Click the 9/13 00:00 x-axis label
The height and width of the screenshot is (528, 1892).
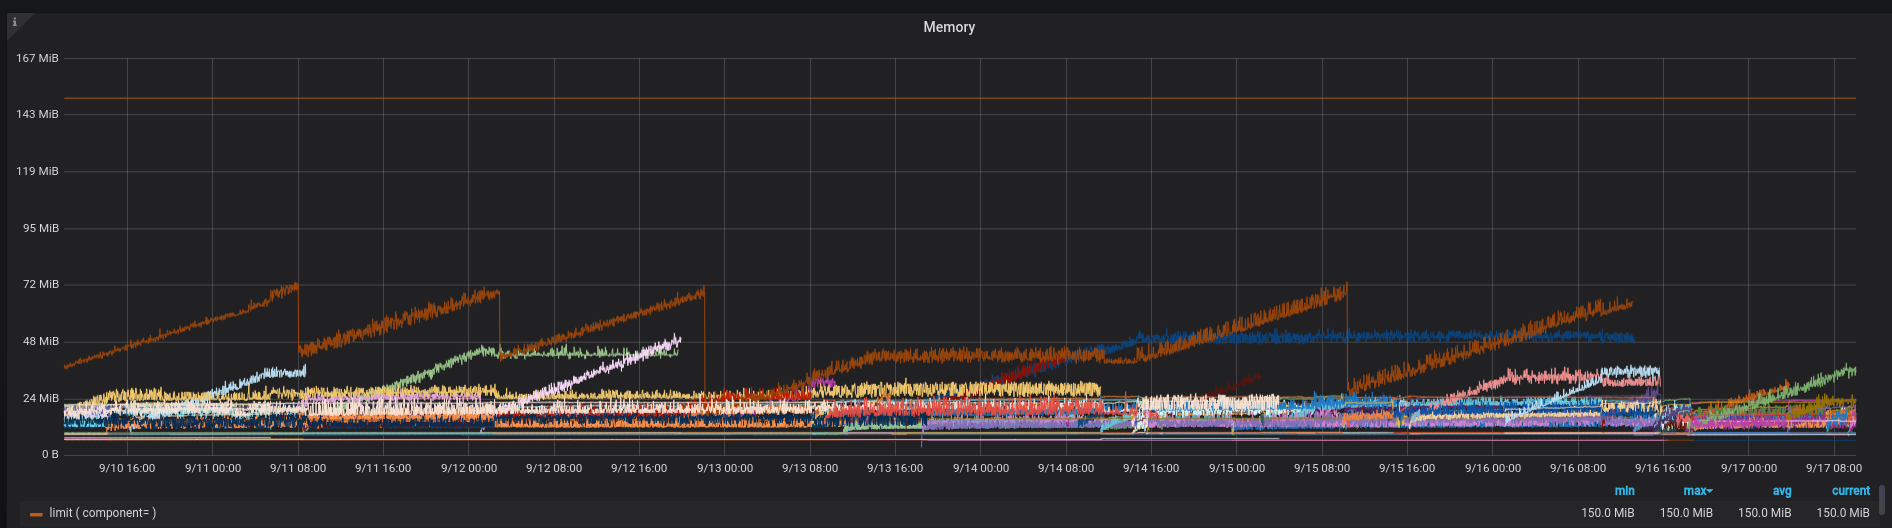point(725,468)
